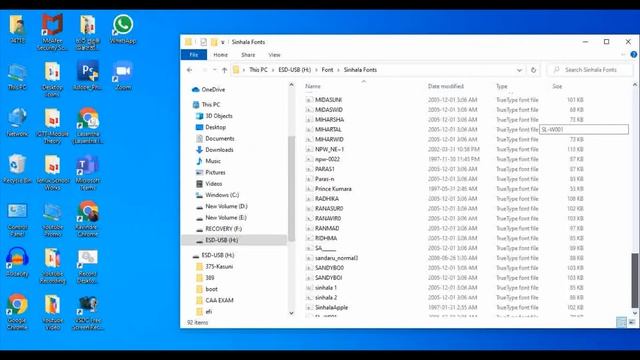Select the Adobe Photoshop desktop icon
This screenshot has height=360, width=640.
[x=87, y=76]
